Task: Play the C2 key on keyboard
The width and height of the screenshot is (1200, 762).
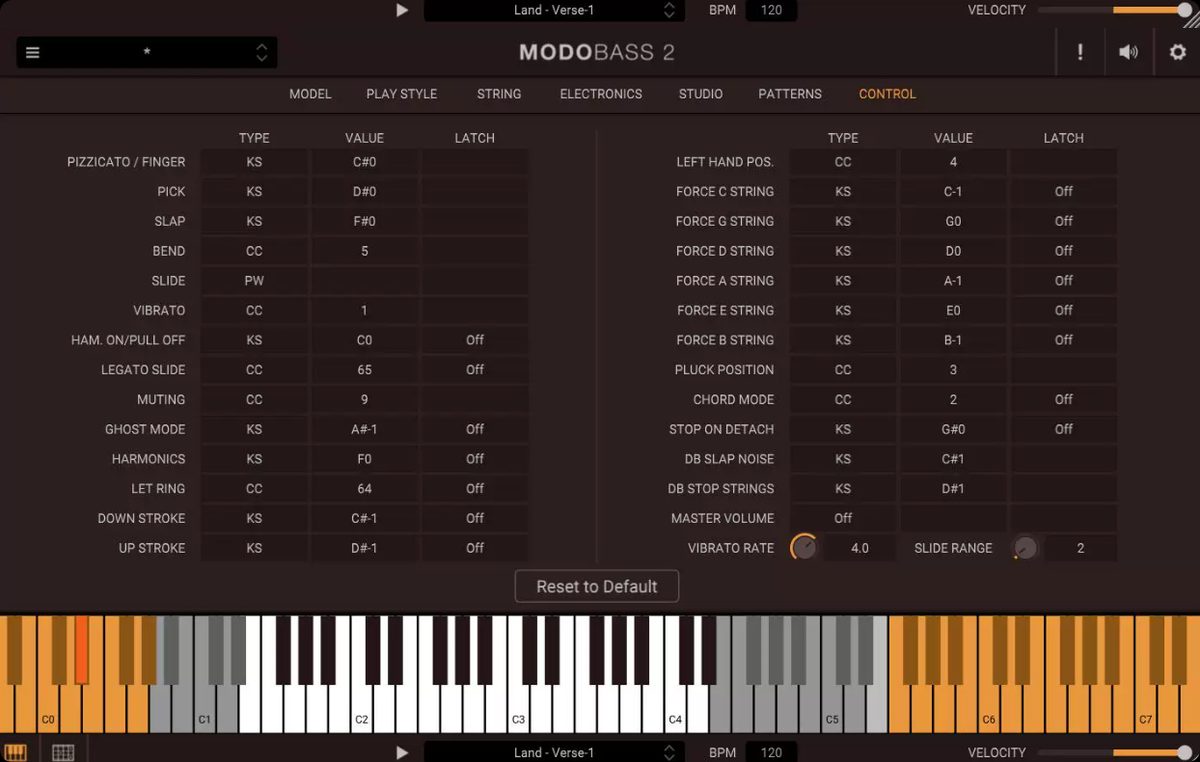Action: tap(362, 710)
